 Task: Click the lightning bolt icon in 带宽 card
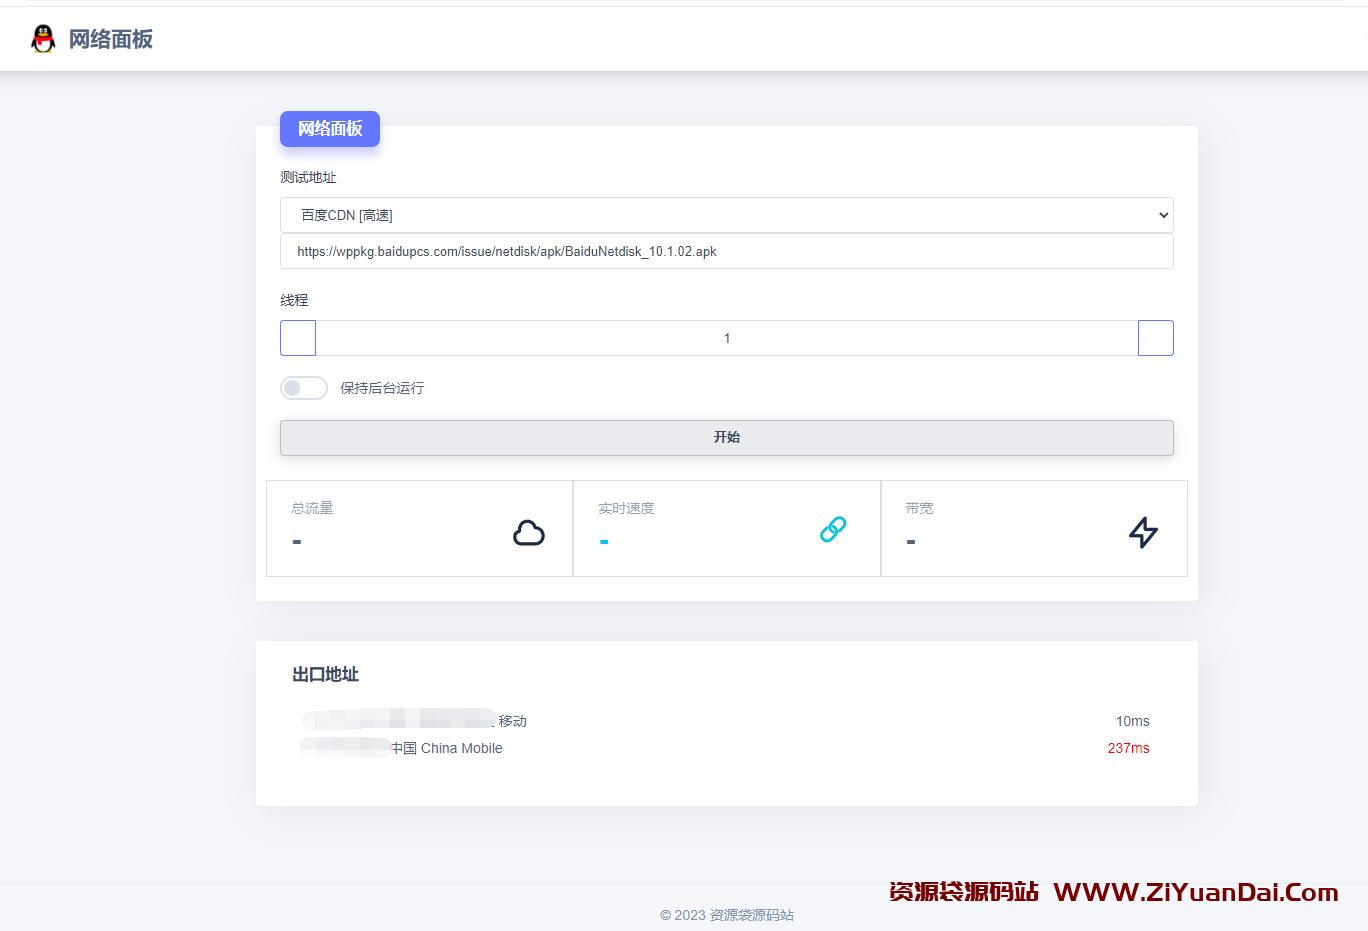click(x=1143, y=532)
